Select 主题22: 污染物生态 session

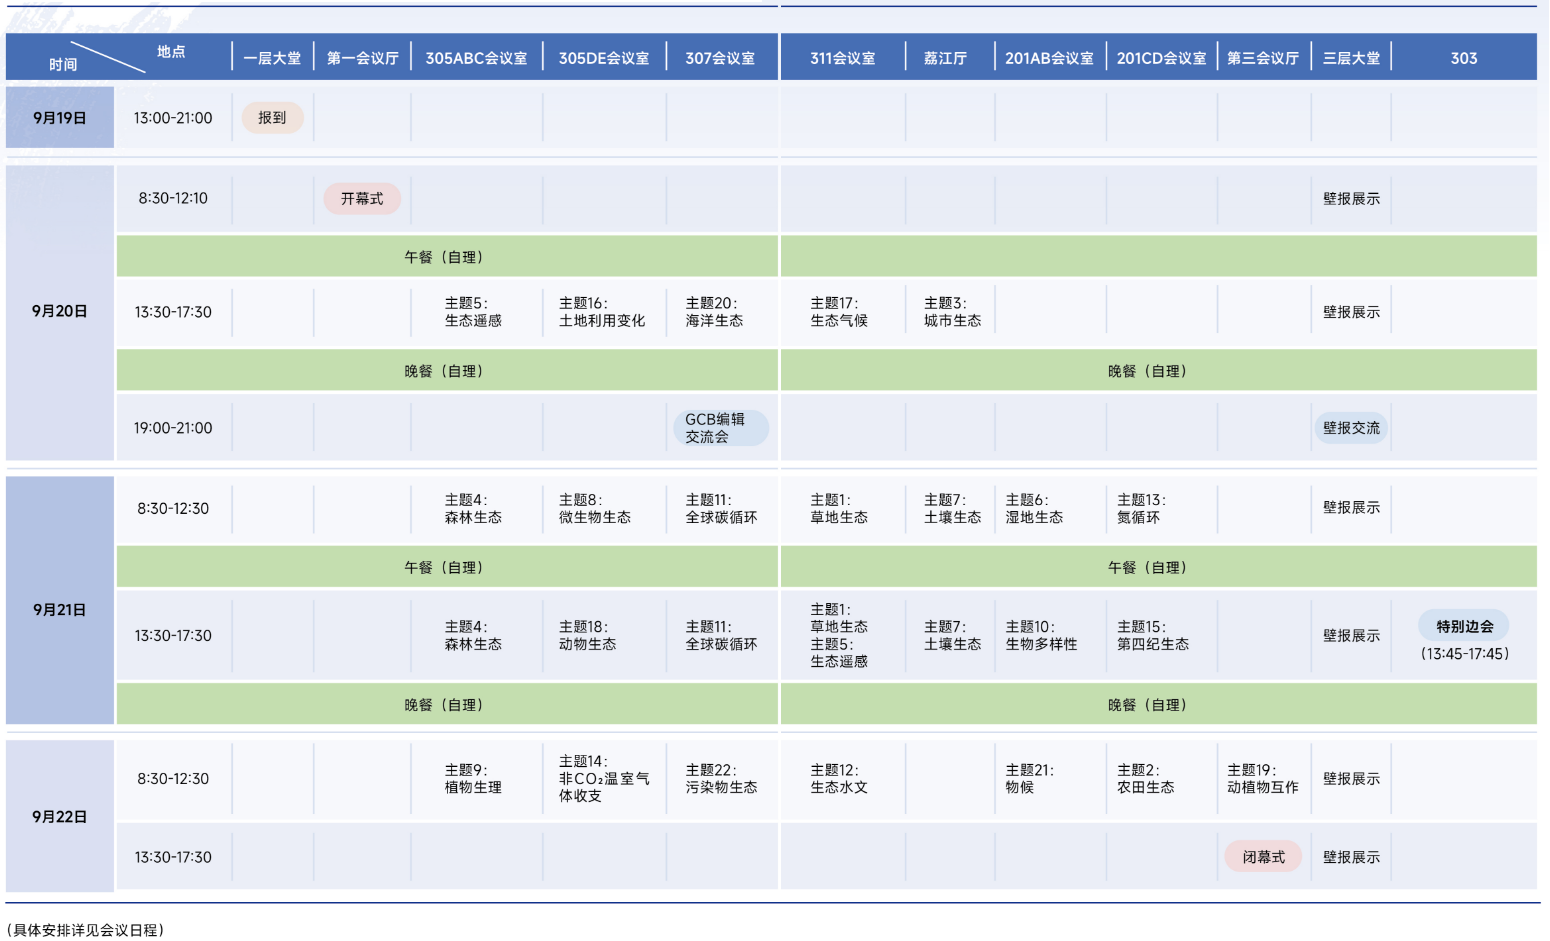click(721, 778)
